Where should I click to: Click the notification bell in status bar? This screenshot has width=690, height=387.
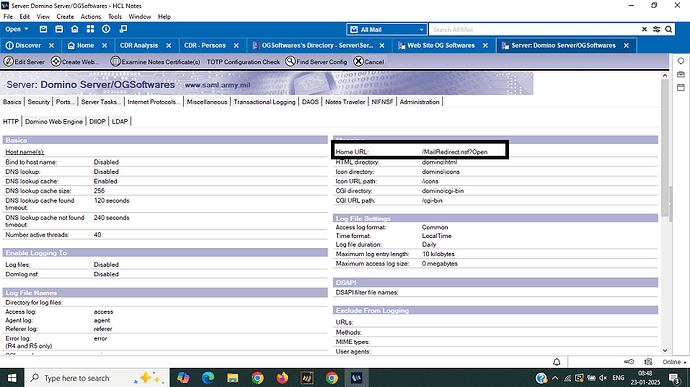(557, 362)
